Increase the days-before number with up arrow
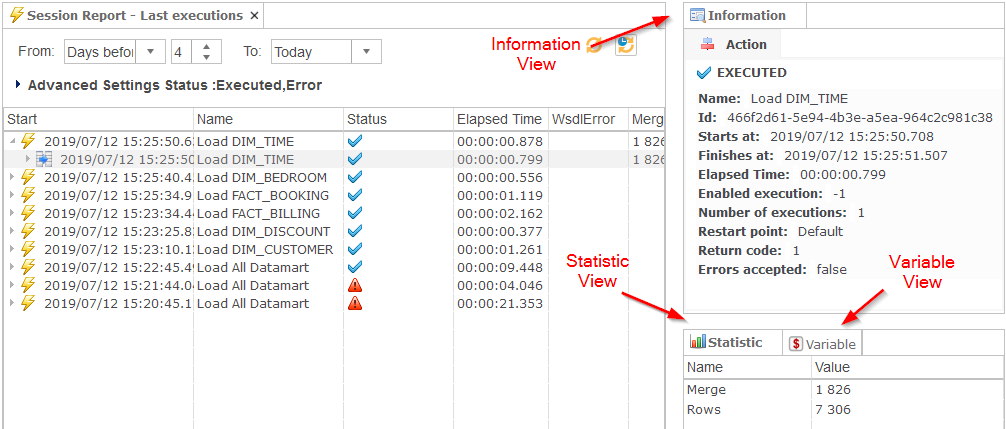The width and height of the screenshot is (1006, 429). pyautogui.click(x=206, y=47)
